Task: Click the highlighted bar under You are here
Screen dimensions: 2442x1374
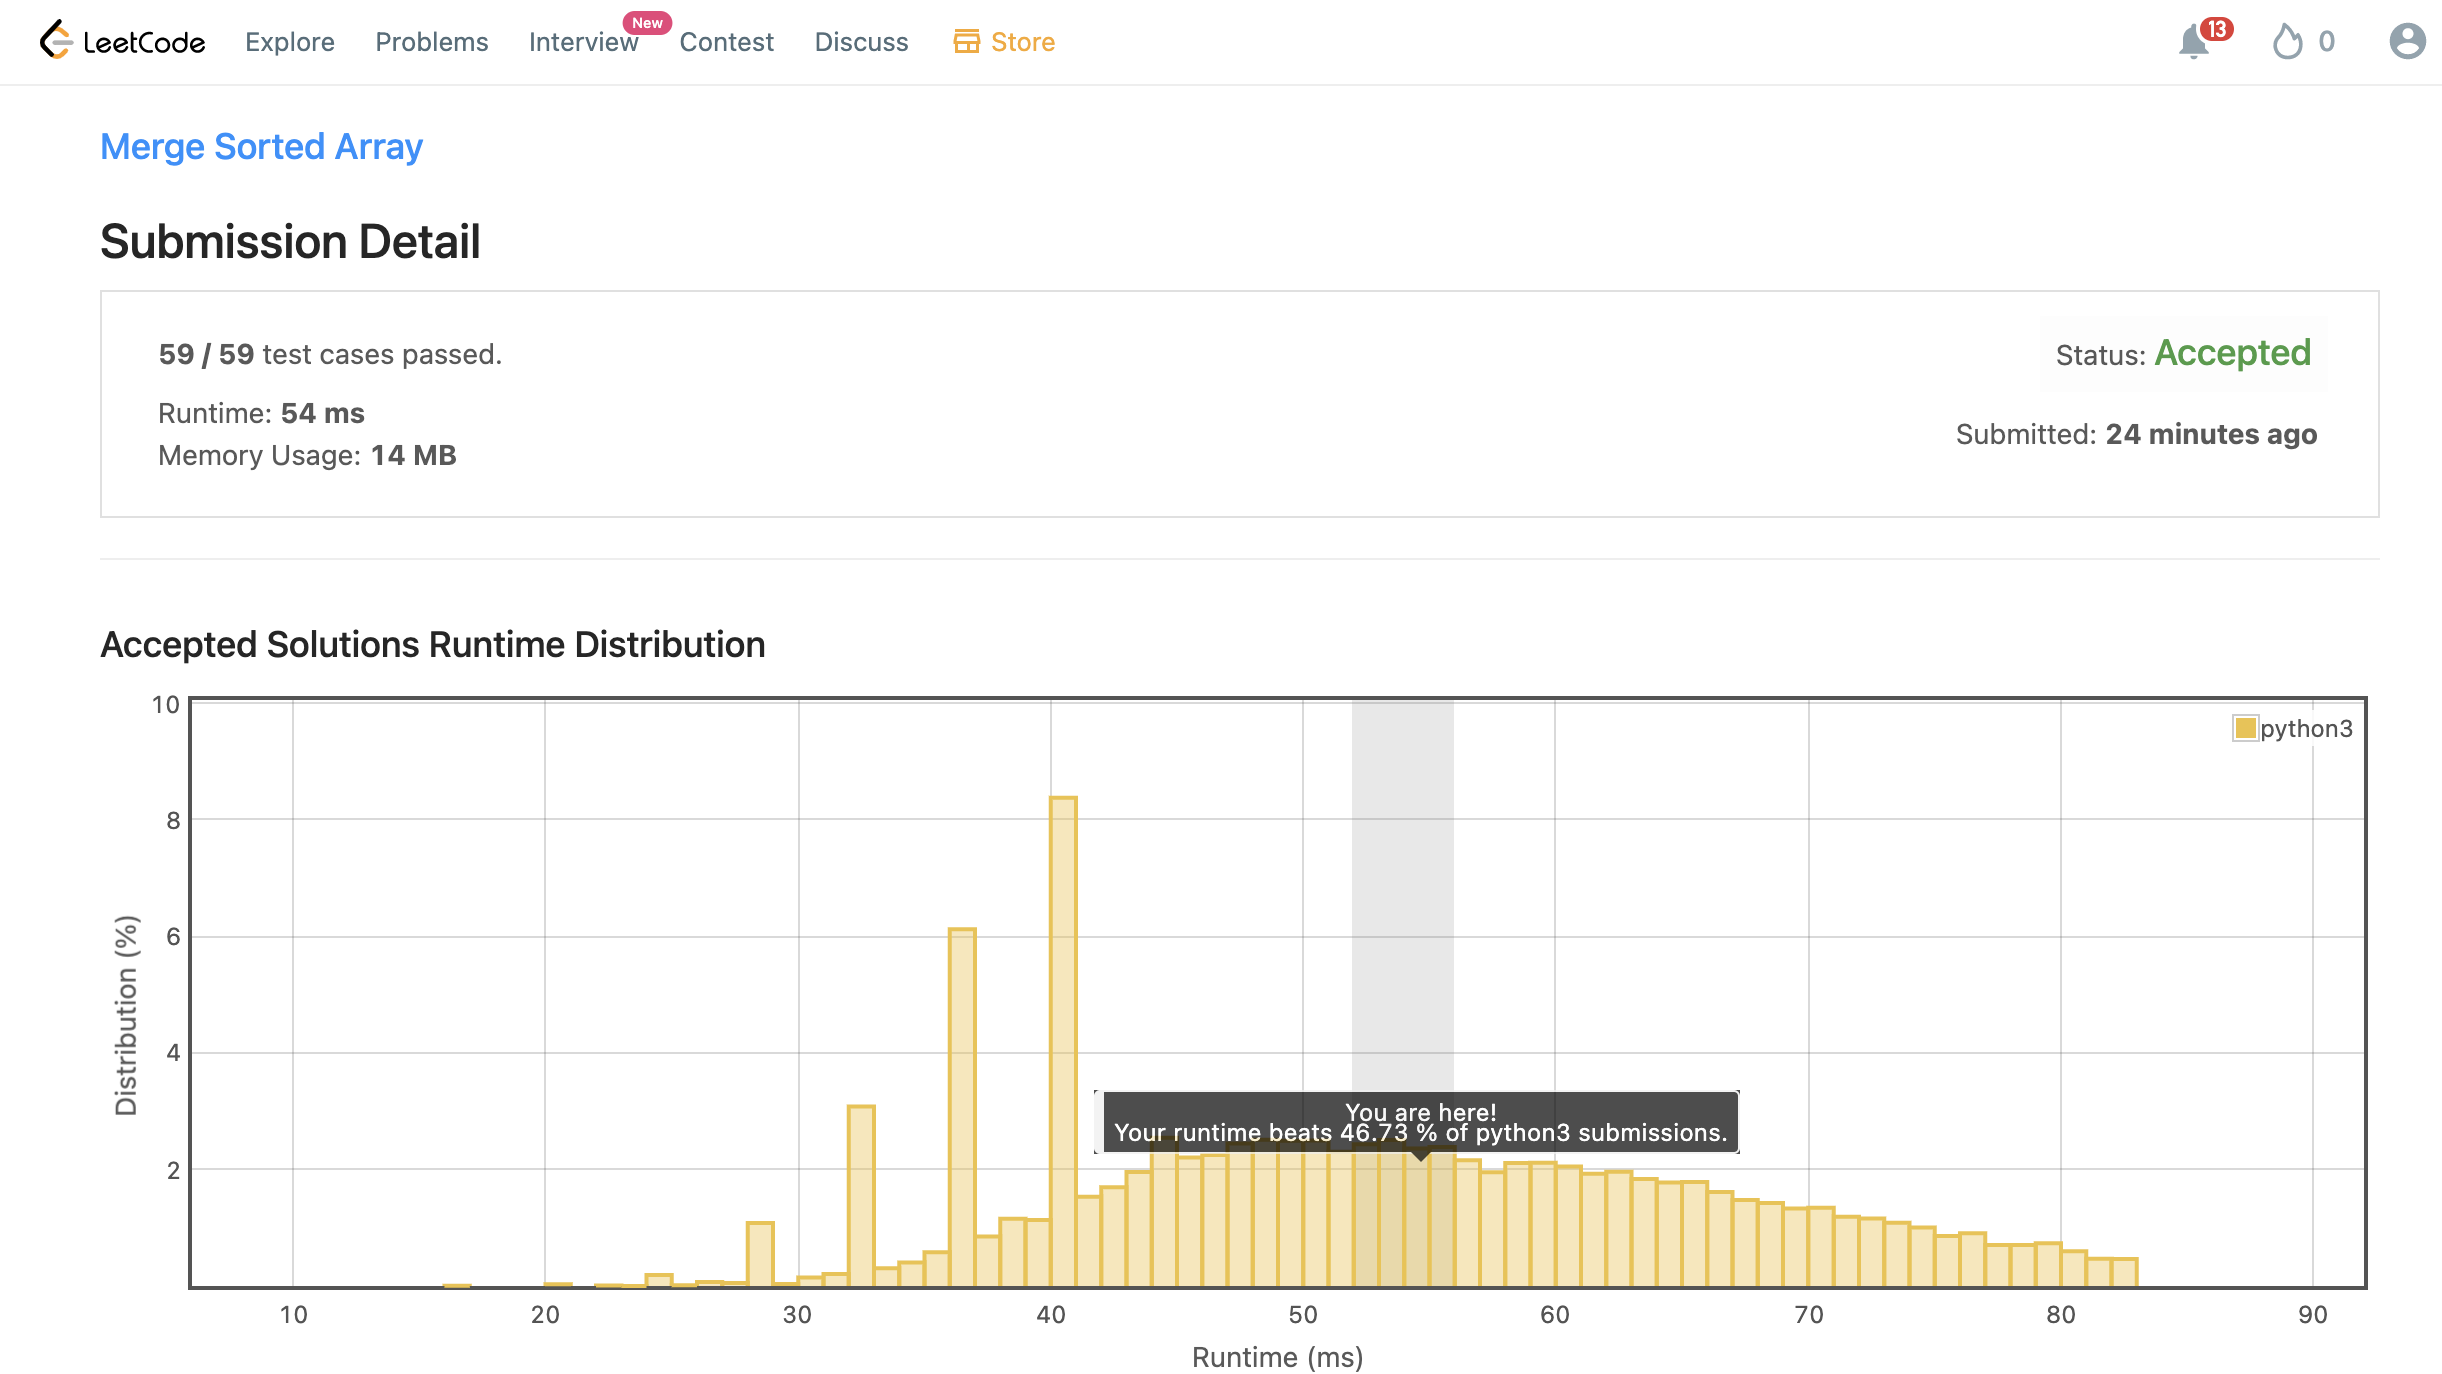Action: pos(1415,1220)
